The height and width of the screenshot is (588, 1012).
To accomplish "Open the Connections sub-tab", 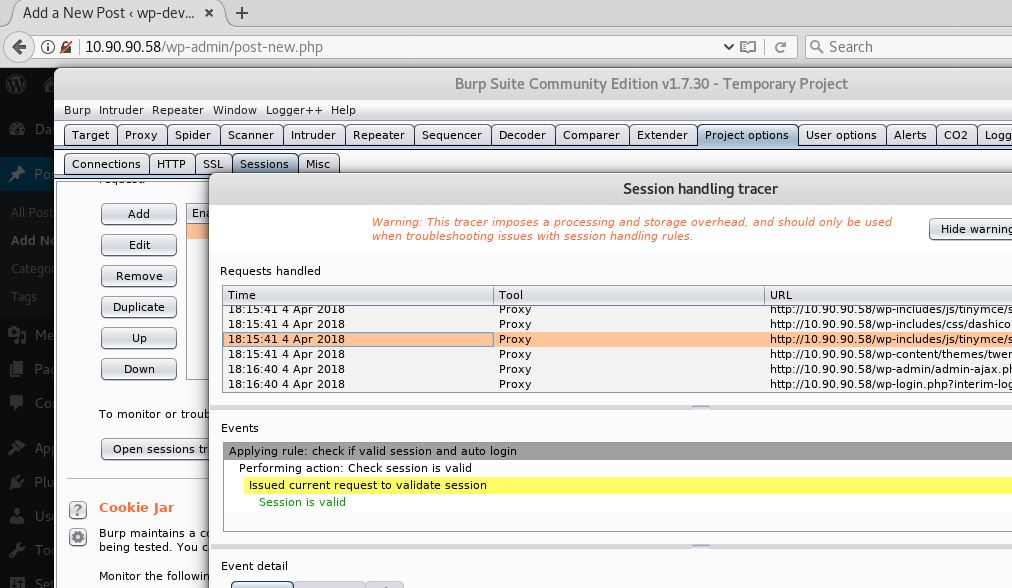I will click(106, 164).
